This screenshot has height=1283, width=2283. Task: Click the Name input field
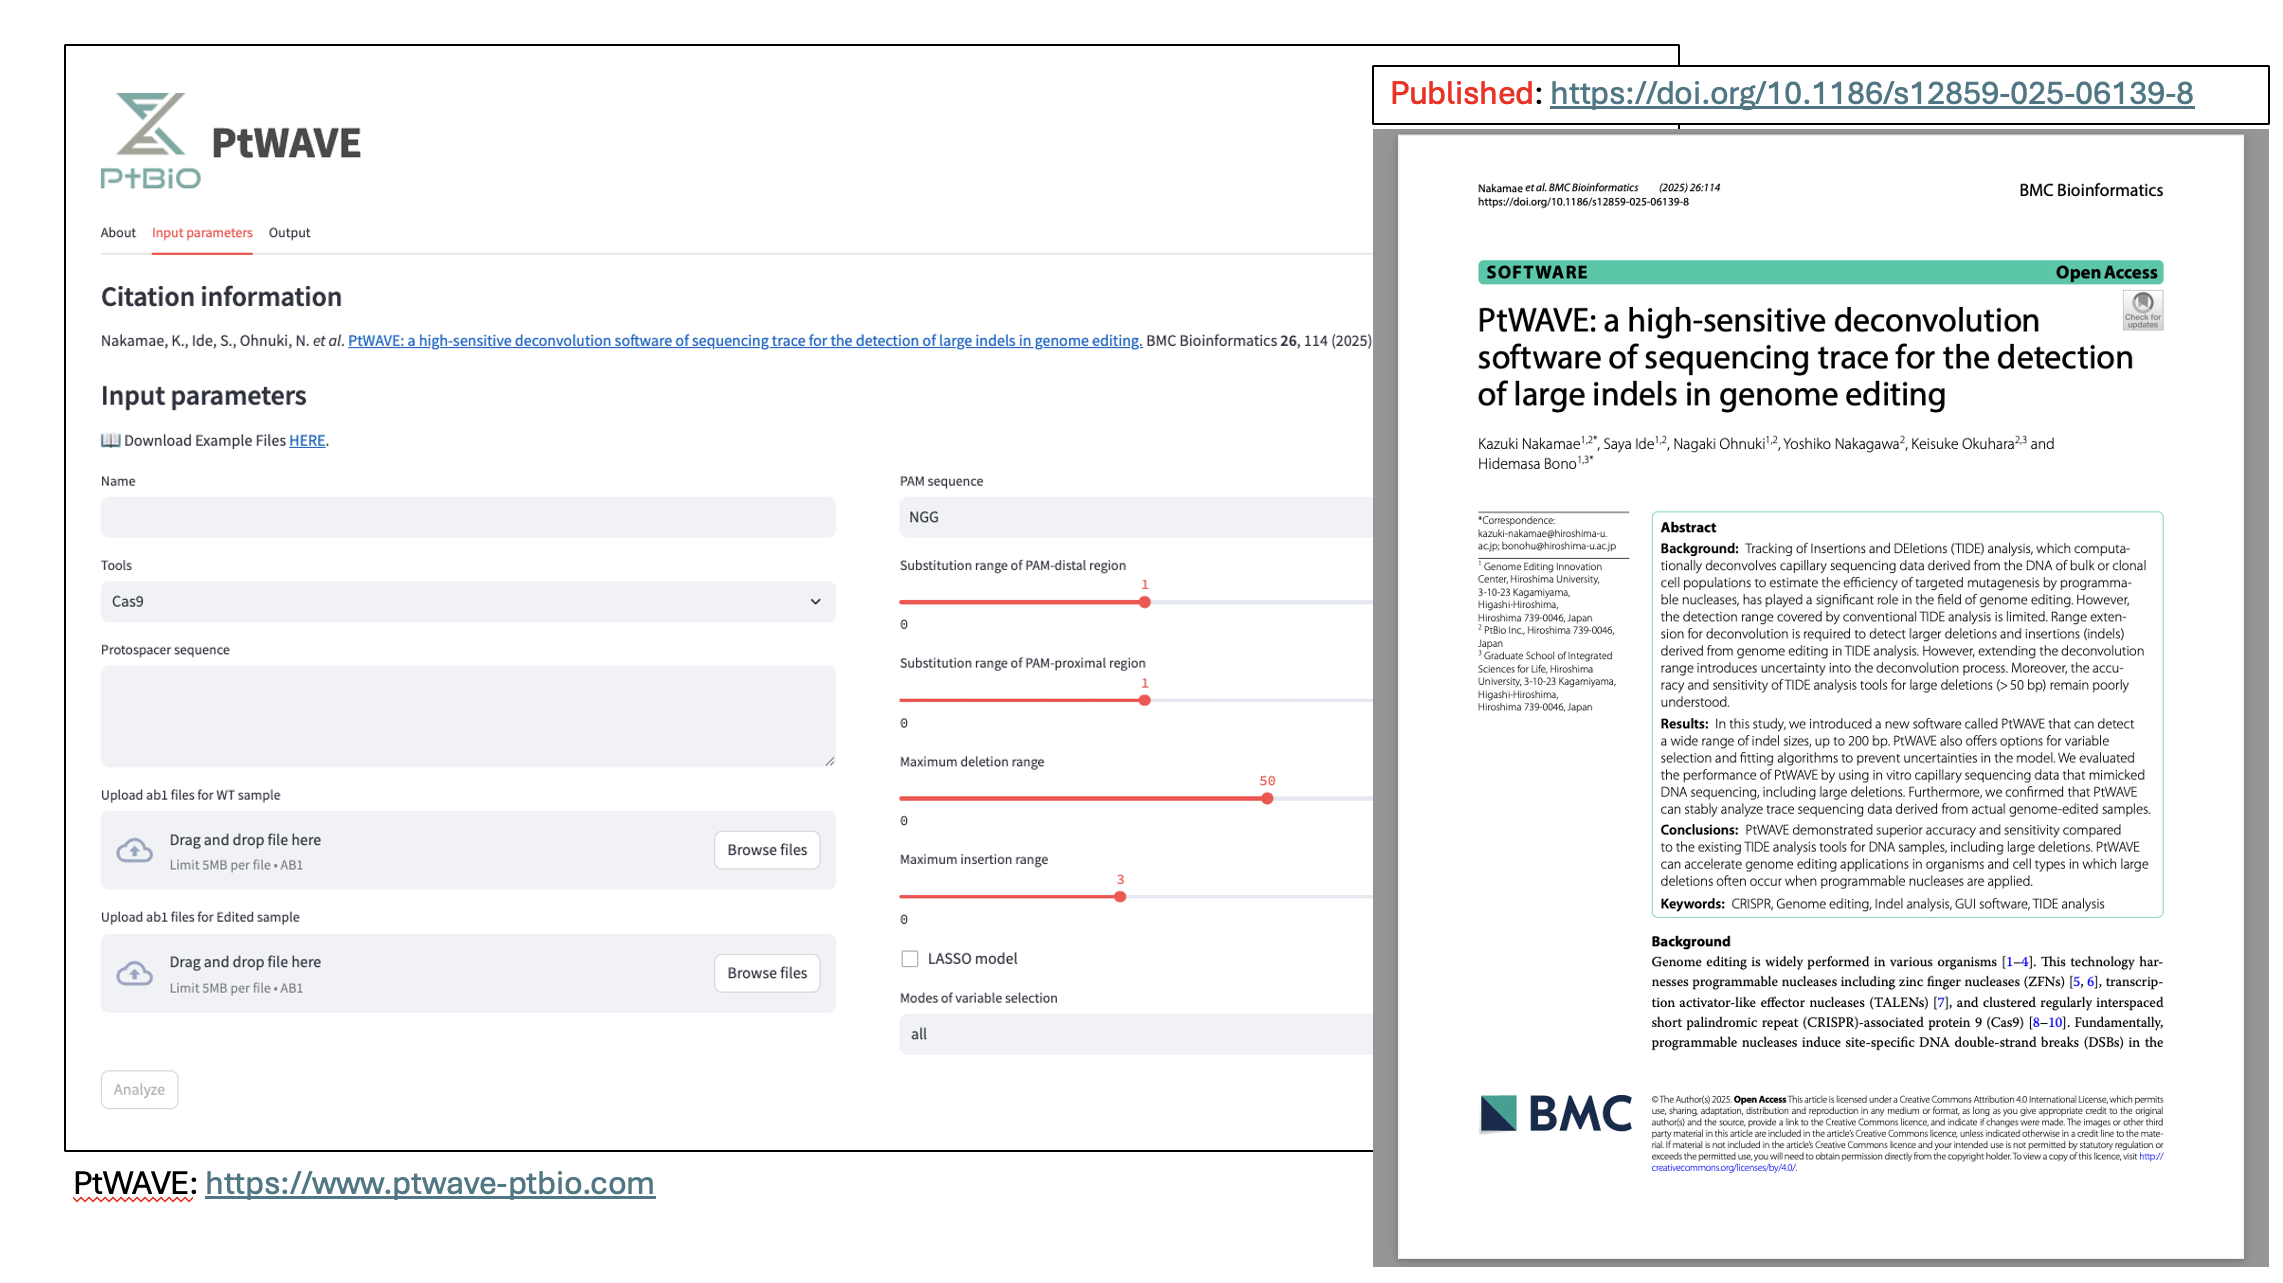(x=468, y=518)
